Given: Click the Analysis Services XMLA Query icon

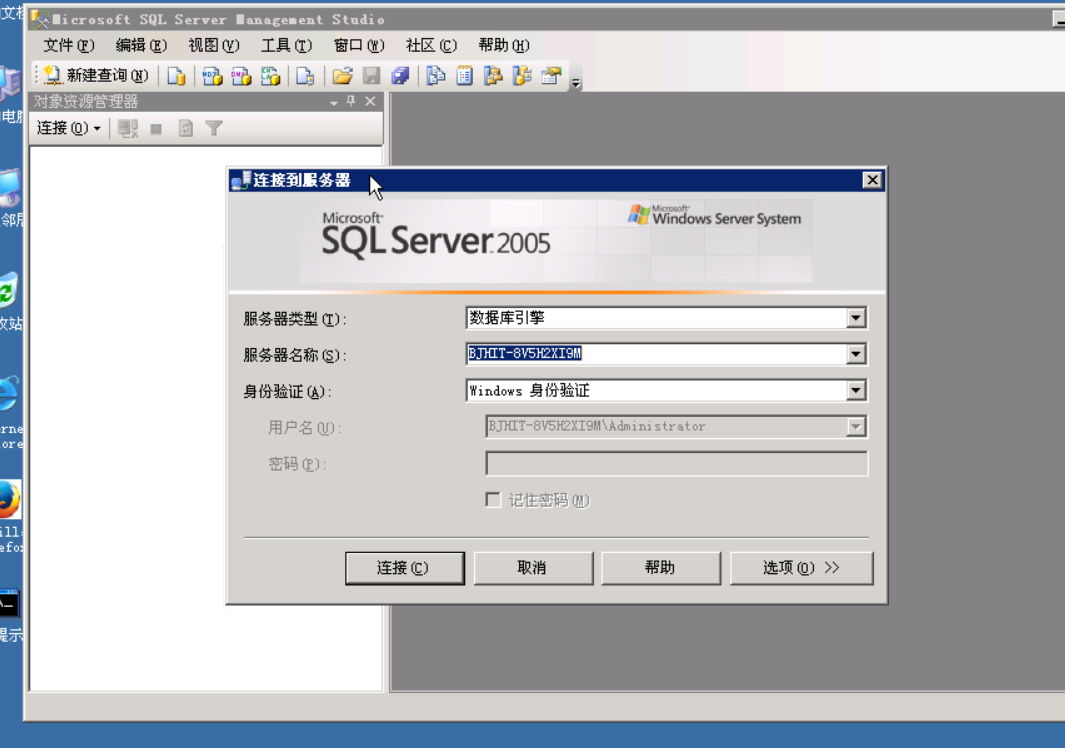Looking at the screenshot, I should pos(270,75).
